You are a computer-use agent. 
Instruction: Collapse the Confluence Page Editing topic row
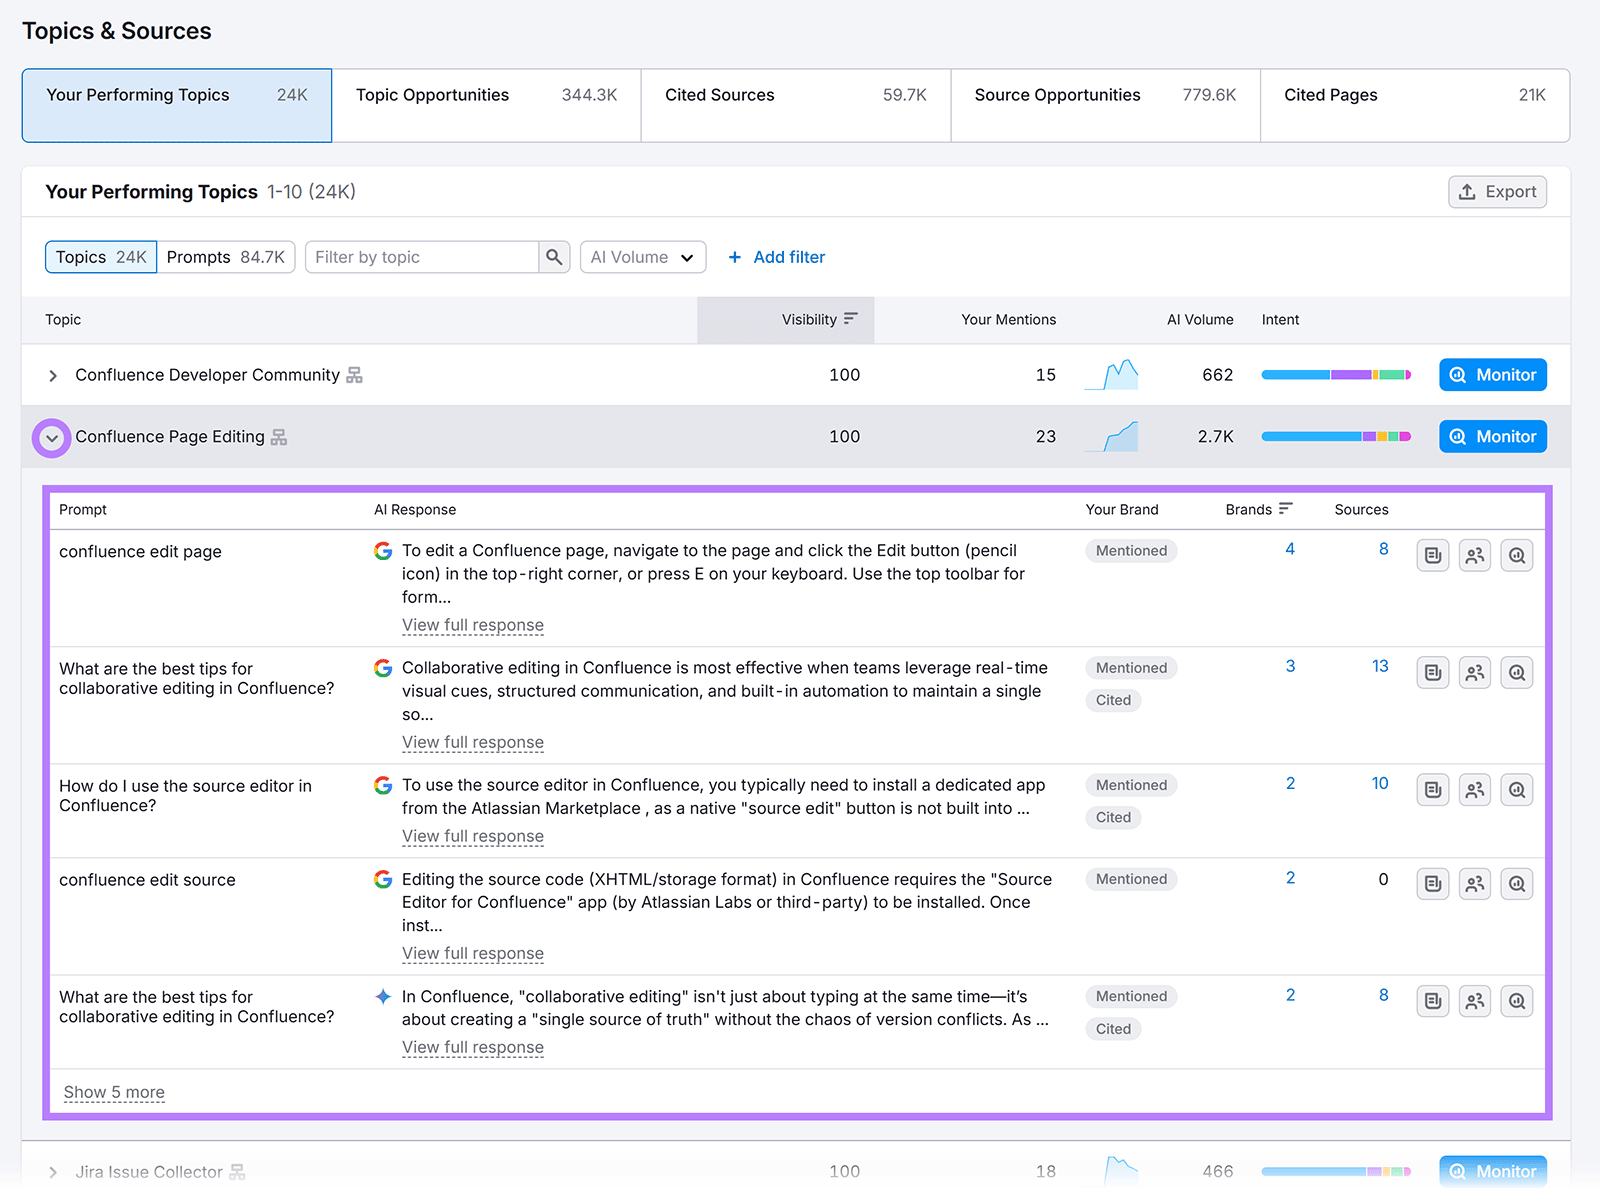51,437
